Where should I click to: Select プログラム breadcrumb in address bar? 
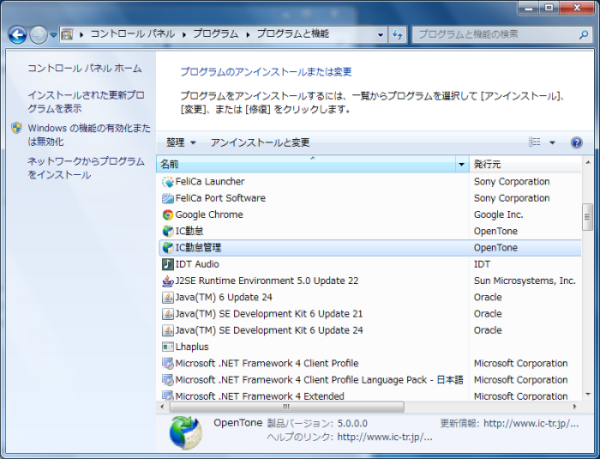[x=215, y=34]
